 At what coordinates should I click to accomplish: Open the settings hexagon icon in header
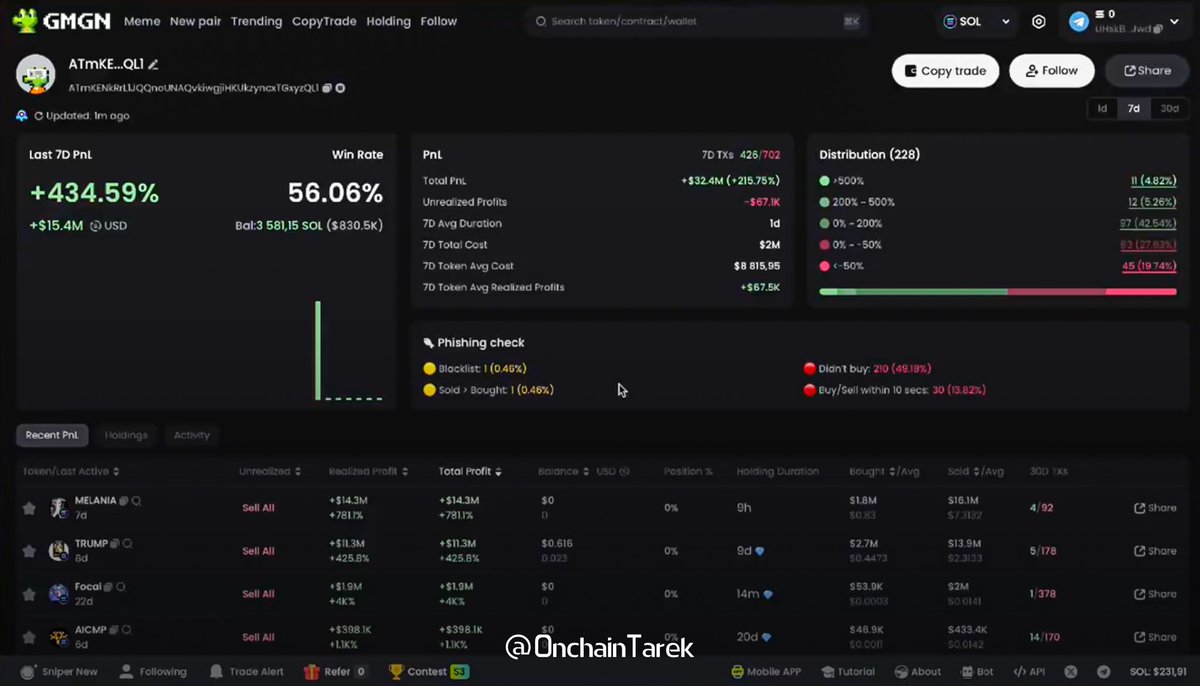[1039, 21]
